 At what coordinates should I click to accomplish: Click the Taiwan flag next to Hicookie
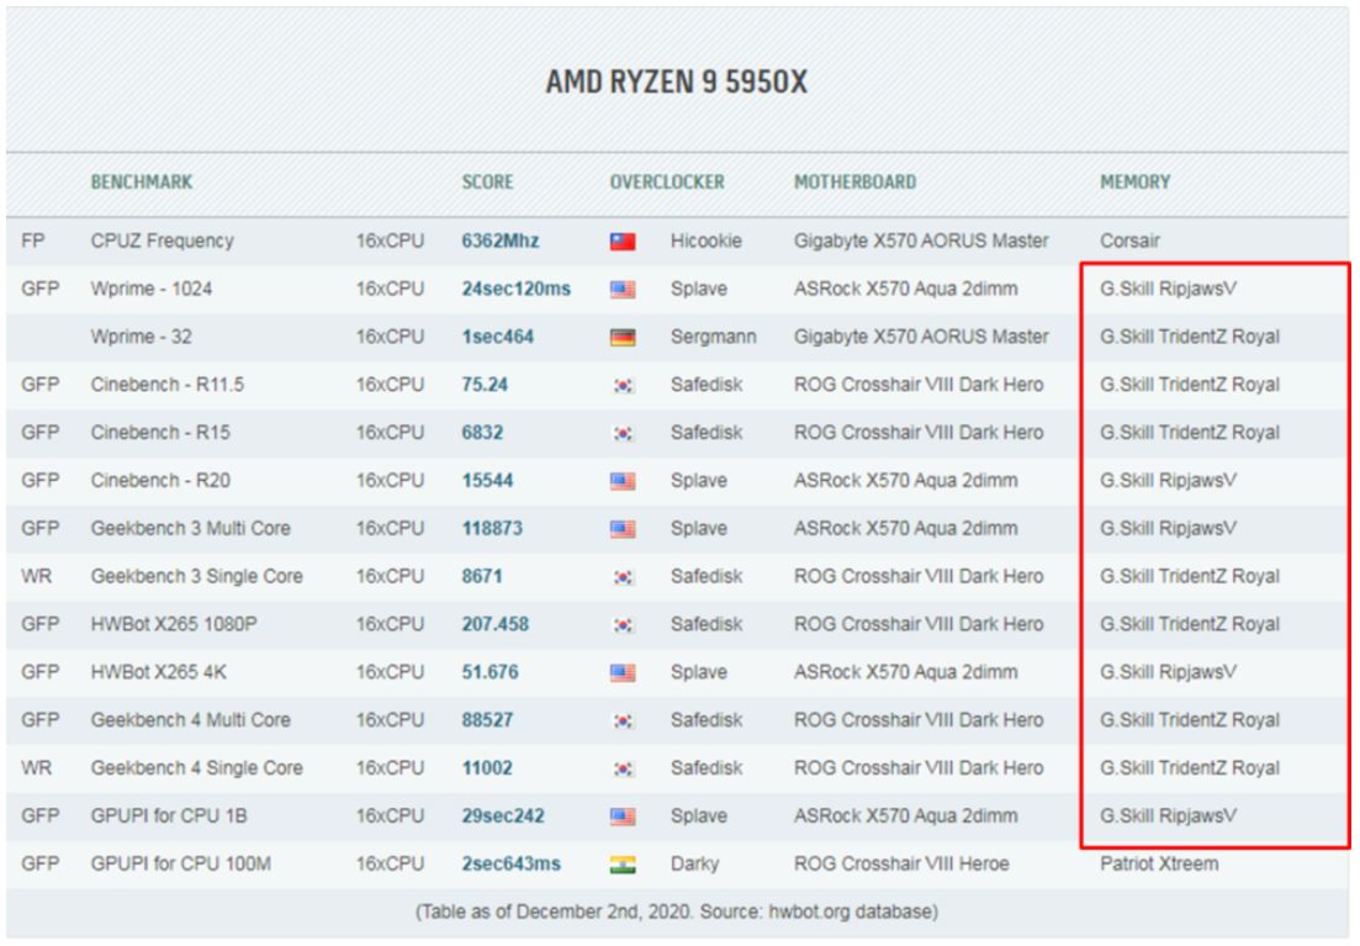tap(623, 241)
